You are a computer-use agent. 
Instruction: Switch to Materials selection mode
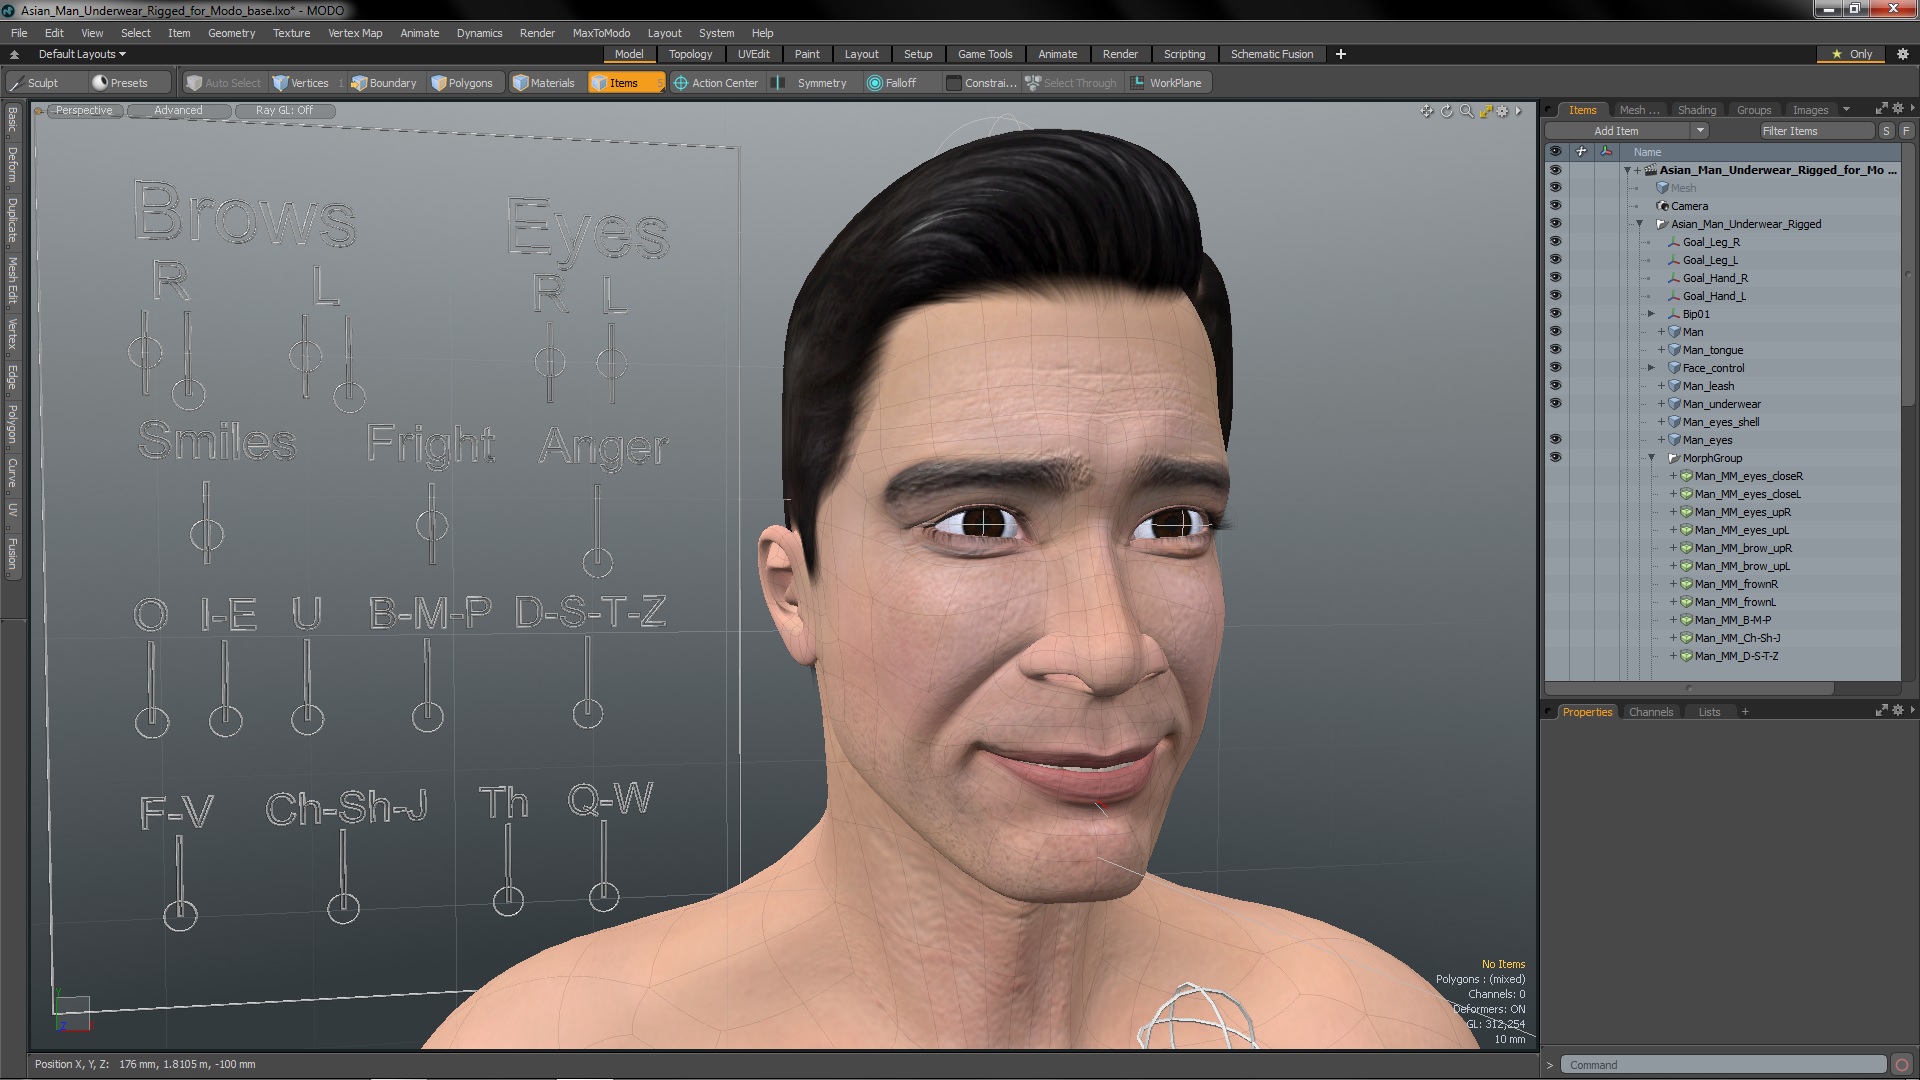coord(544,83)
